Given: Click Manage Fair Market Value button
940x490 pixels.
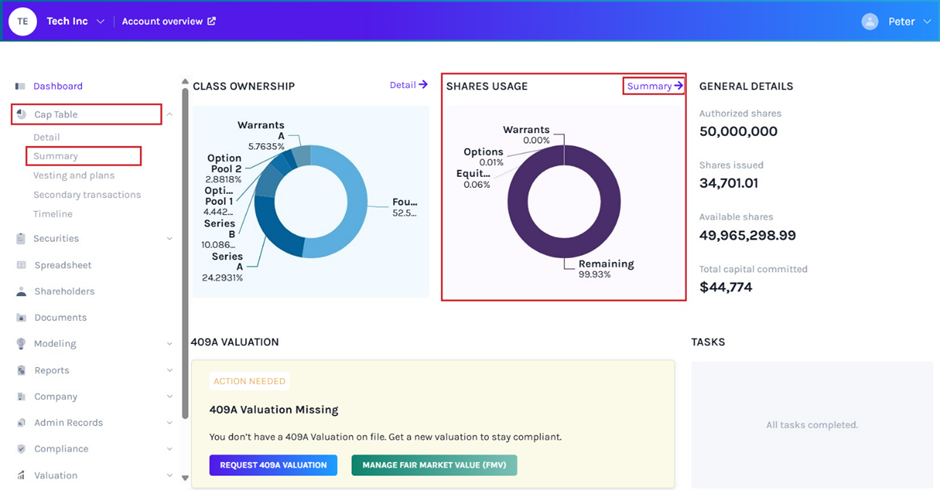Looking at the screenshot, I should [x=434, y=465].
